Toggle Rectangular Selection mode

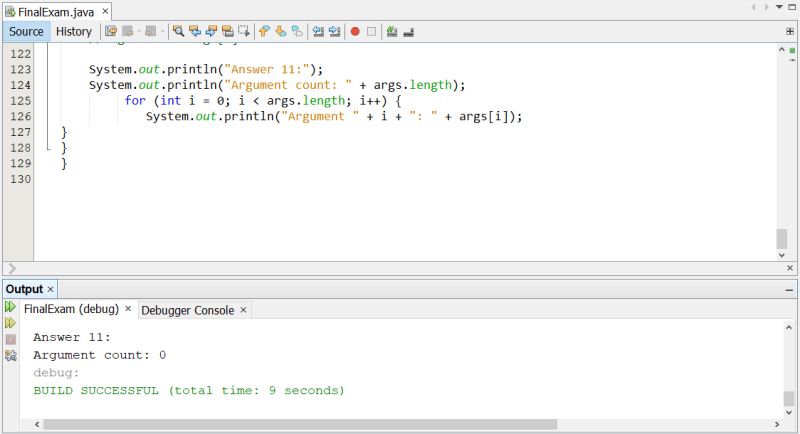click(244, 32)
